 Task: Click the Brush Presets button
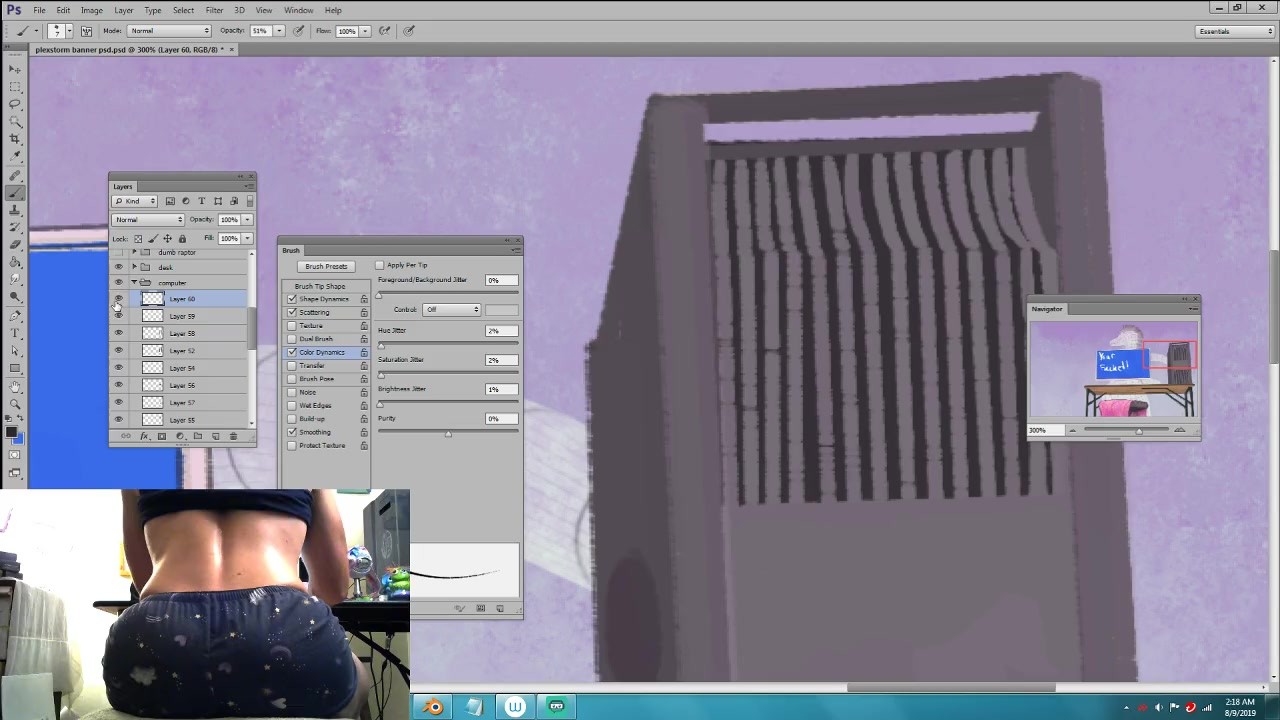[x=326, y=267]
